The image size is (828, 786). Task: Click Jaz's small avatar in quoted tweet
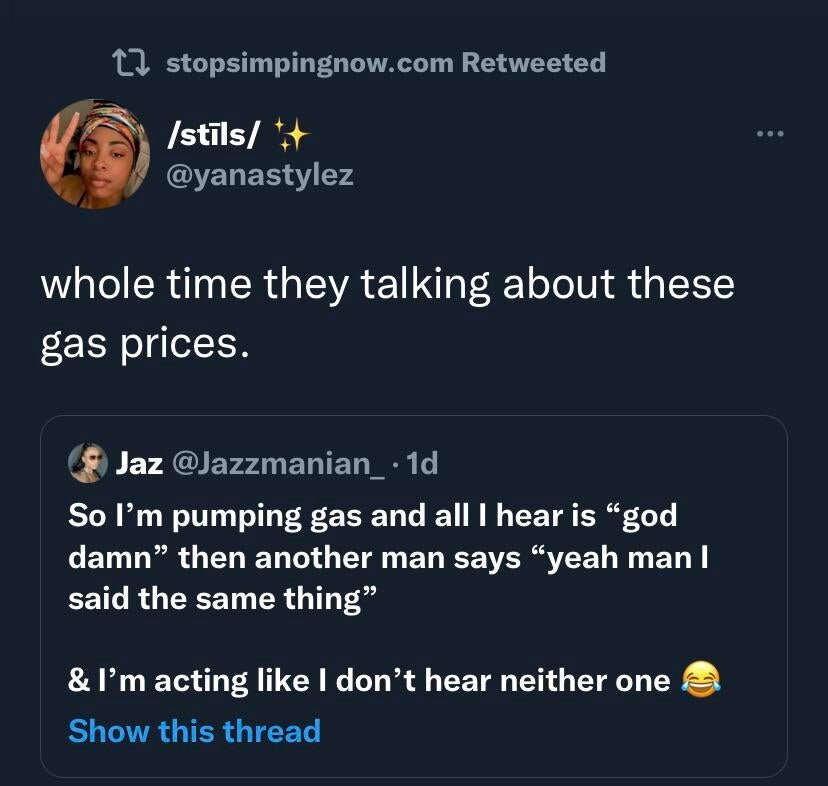point(88,463)
